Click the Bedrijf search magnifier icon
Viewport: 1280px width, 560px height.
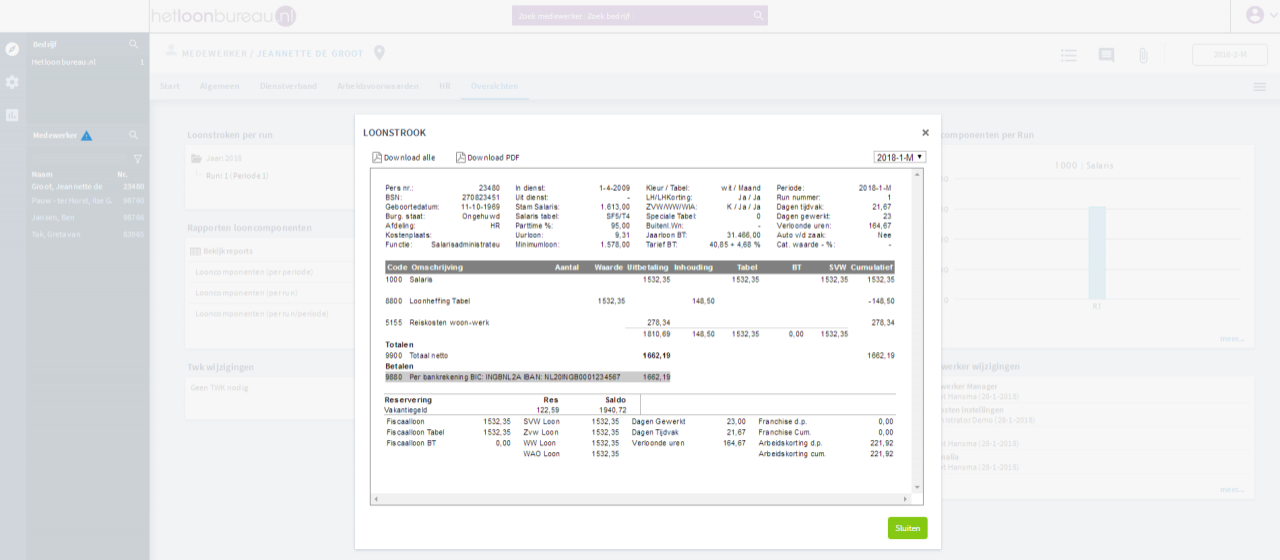pos(134,45)
